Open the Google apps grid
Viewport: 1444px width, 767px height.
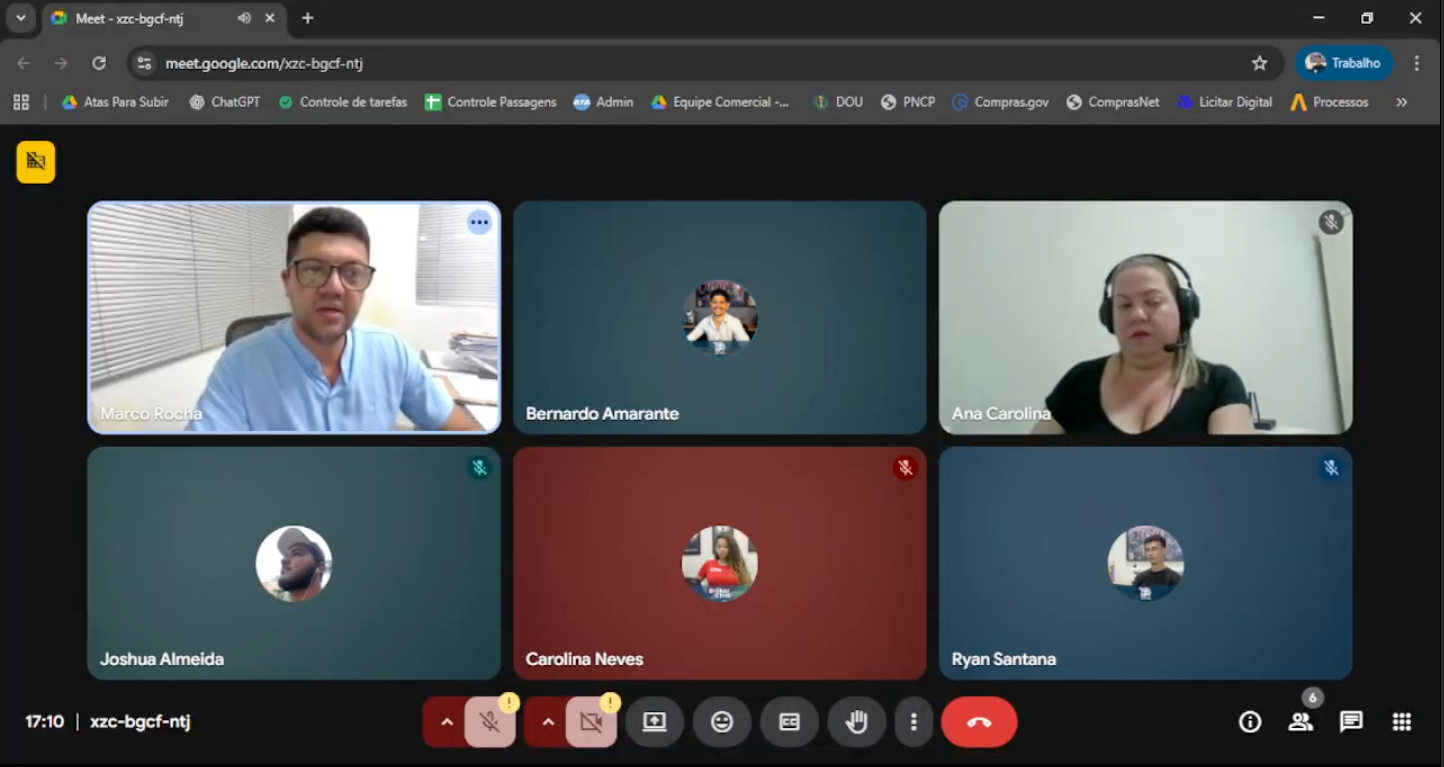pos(1400,721)
